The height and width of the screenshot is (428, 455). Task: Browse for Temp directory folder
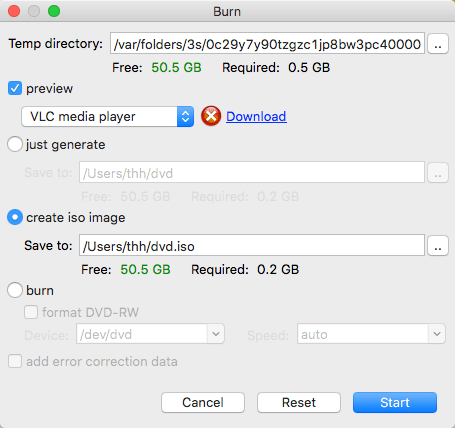[x=438, y=44]
